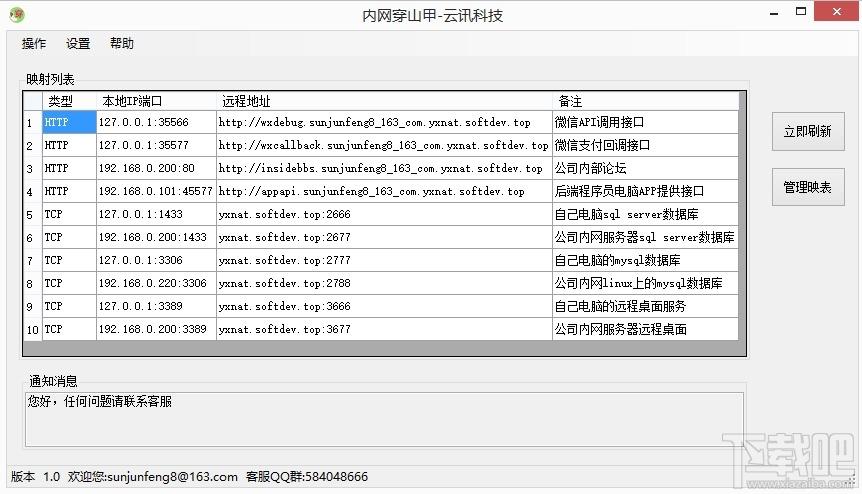Select local address 192.168.0.200:80

157,168
